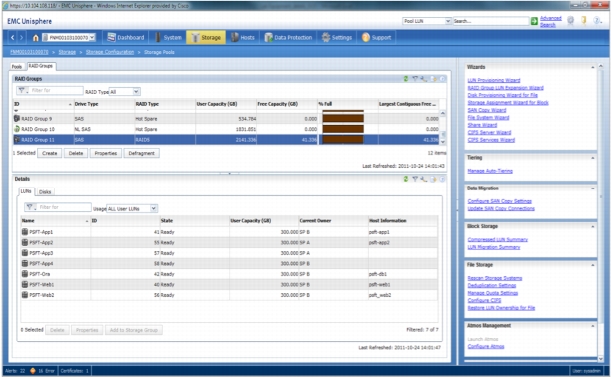Click the PSFT-App1 LUN icon
612x379 pixels.
[25, 232]
